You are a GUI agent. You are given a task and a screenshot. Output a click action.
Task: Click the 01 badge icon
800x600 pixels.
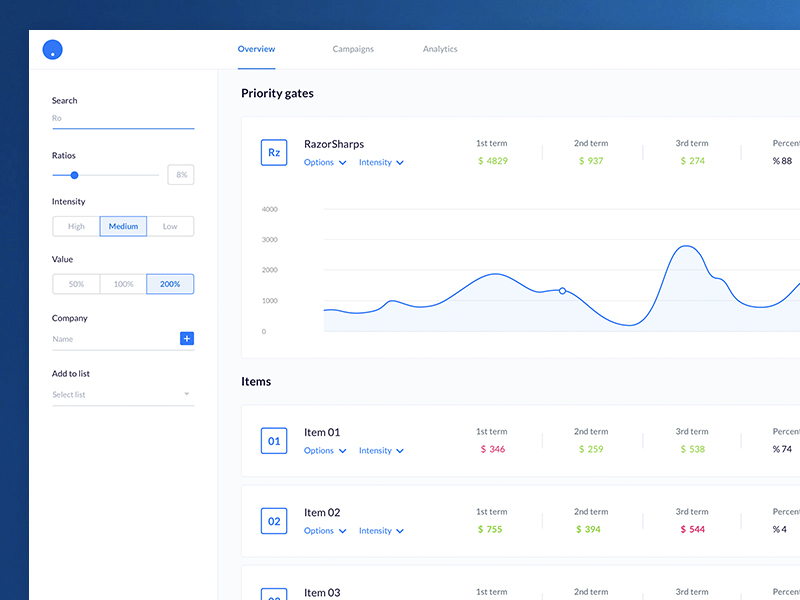274,441
